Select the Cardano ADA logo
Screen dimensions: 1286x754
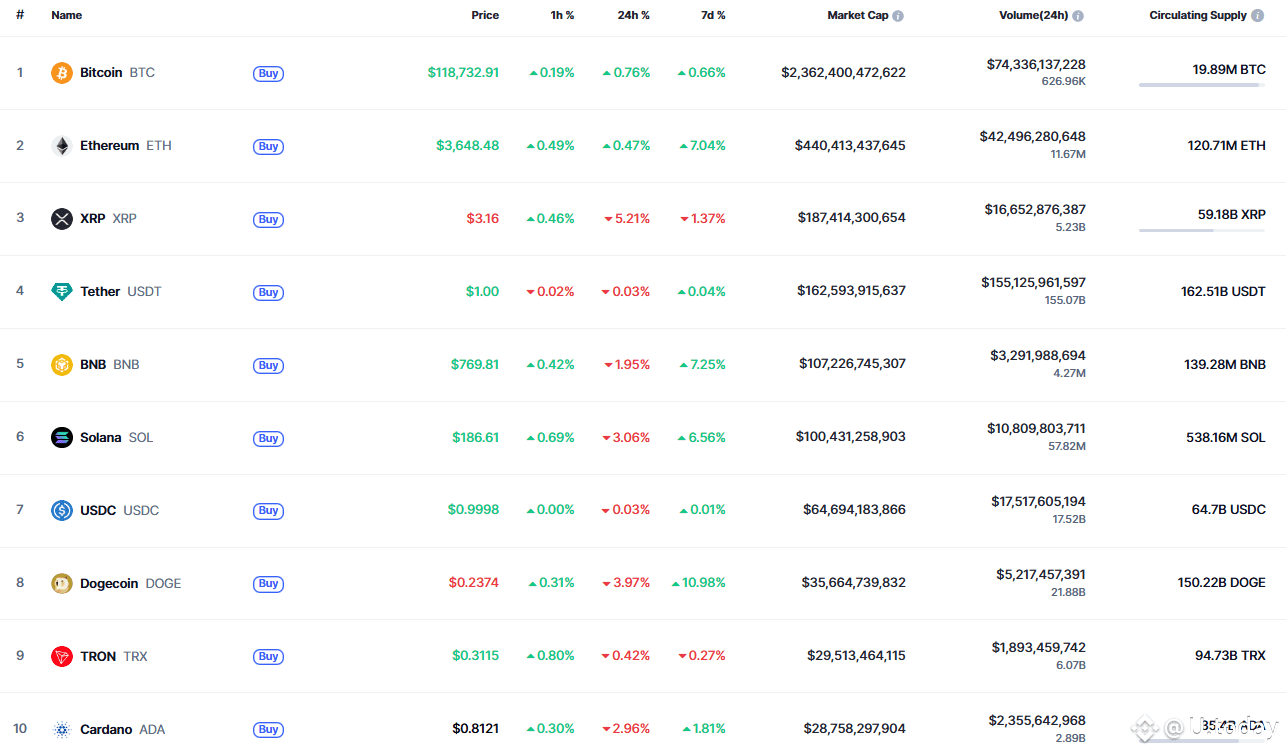(x=60, y=729)
